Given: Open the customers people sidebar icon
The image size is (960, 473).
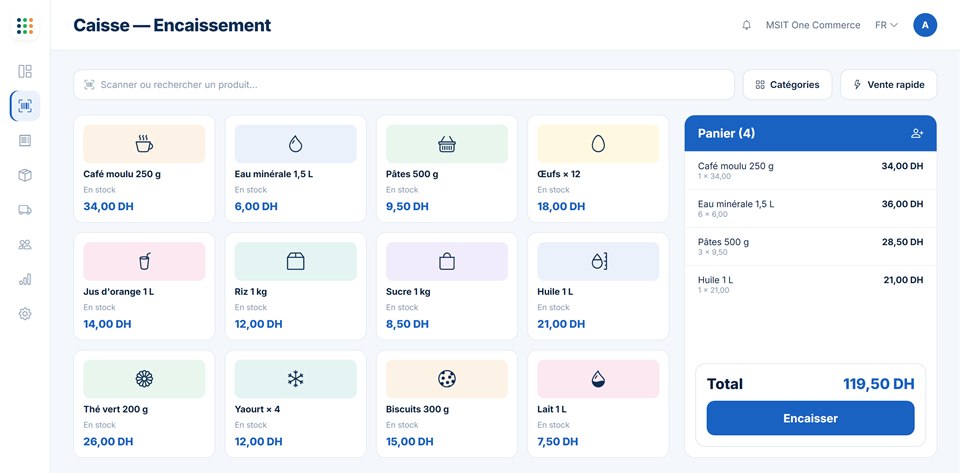Looking at the screenshot, I should point(25,245).
